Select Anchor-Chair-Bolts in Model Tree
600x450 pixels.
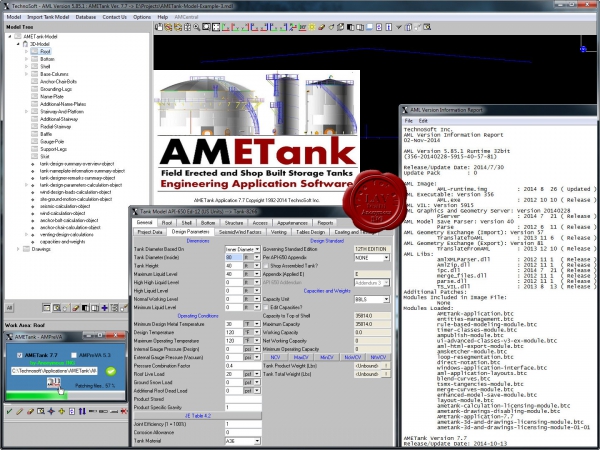[x=58, y=82]
